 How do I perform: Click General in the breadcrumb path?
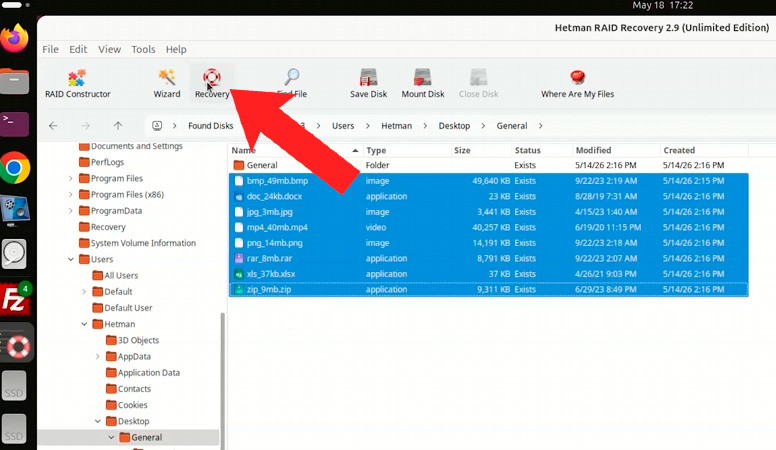pyautogui.click(x=512, y=126)
